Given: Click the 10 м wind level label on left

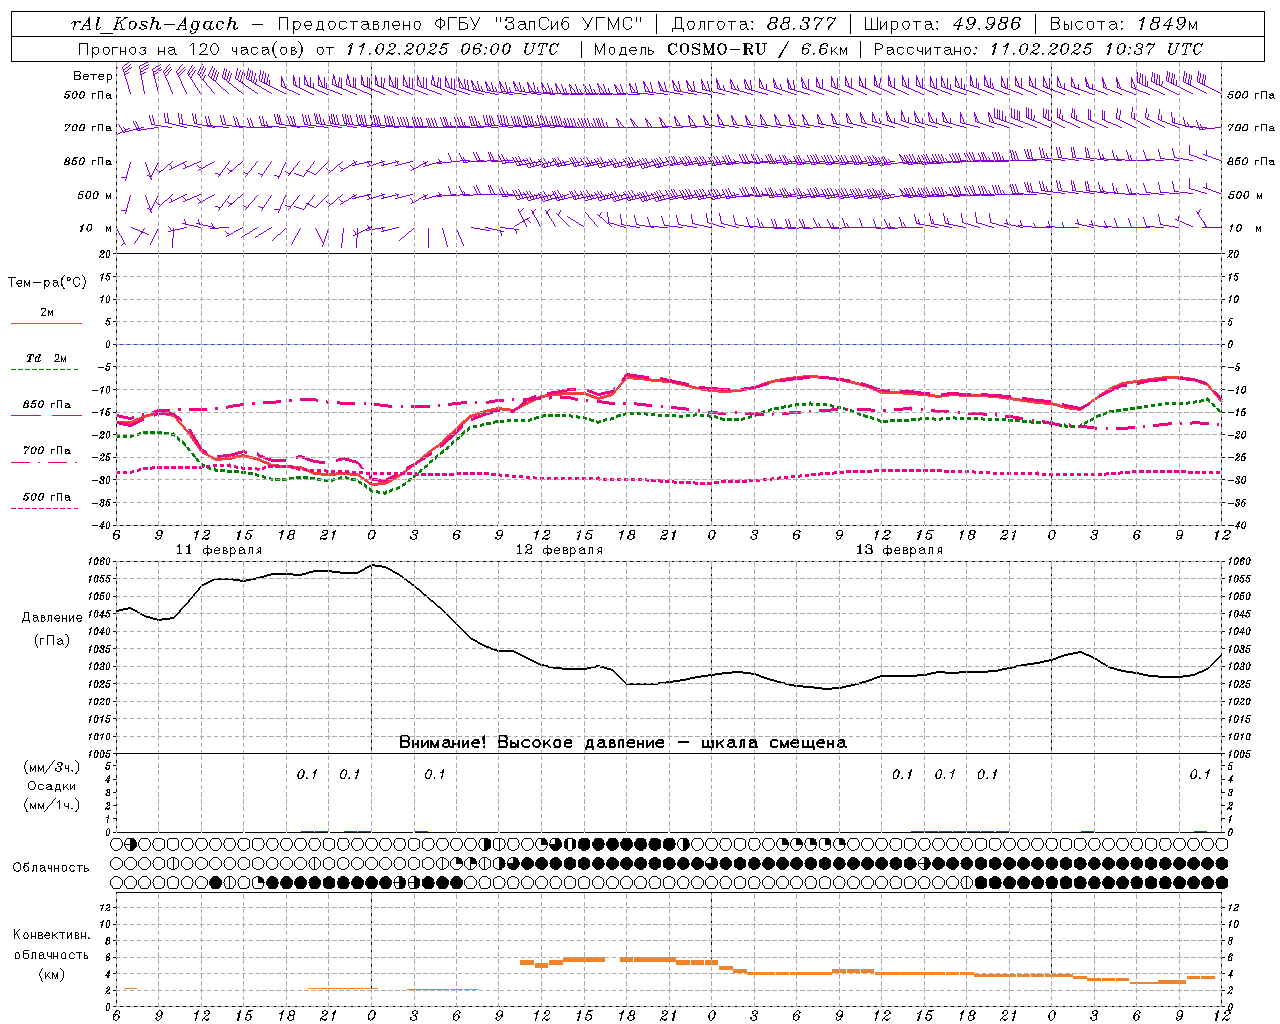Looking at the screenshot, I should tap(96, 228).
